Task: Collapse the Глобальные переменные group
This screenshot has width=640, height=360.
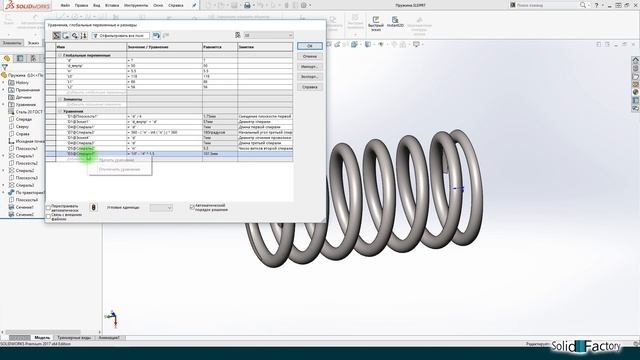Action: 60,55
